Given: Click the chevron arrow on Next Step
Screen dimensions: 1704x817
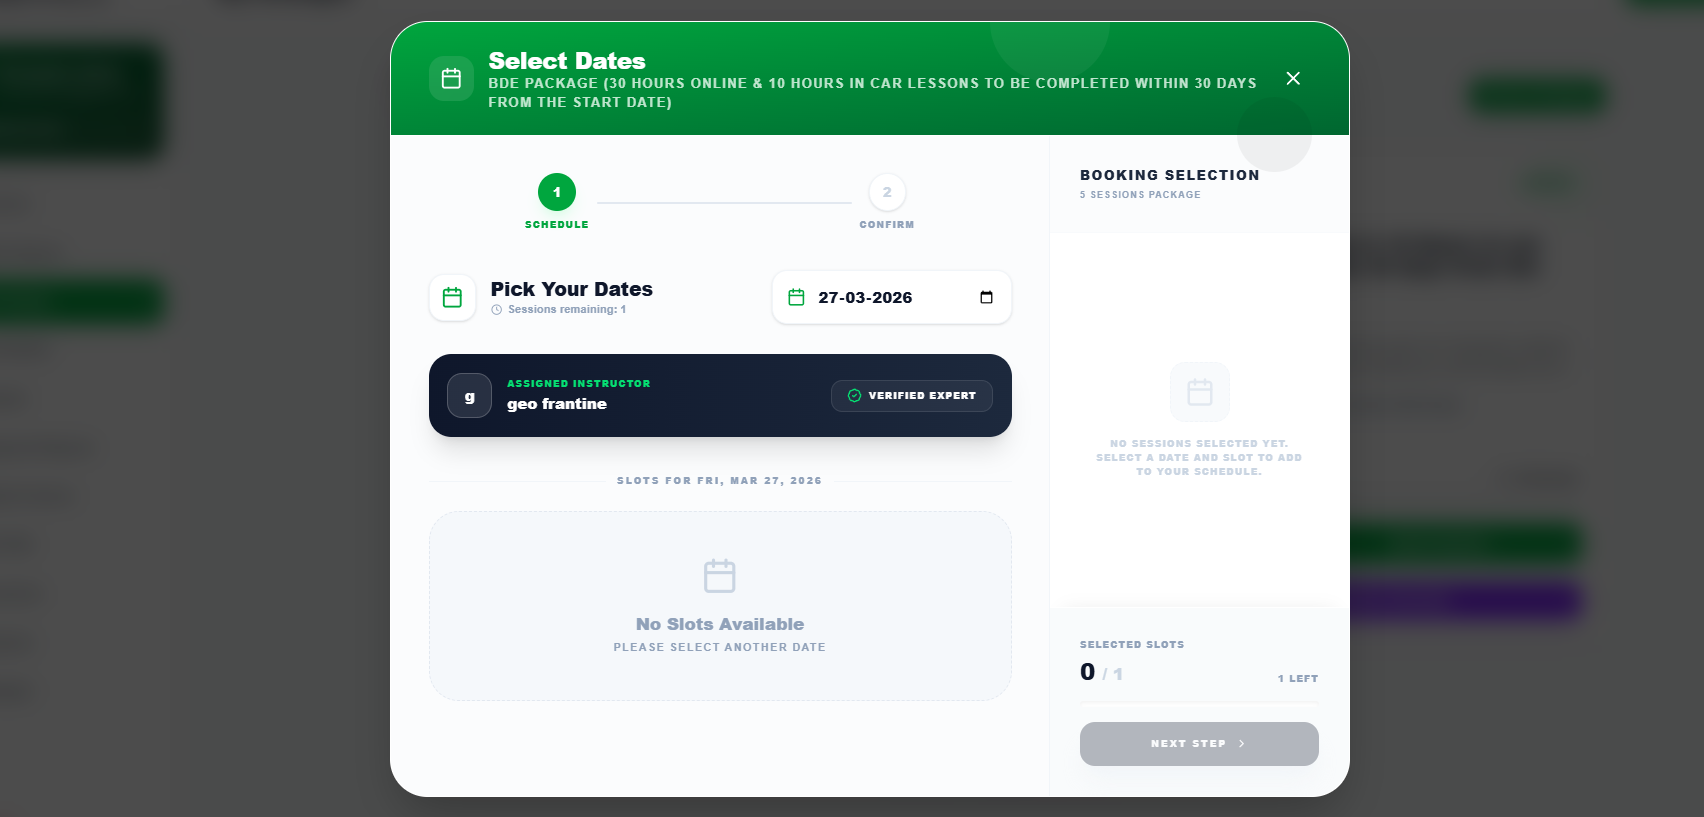Looking at the screenshot, I should coord(1242,744).
